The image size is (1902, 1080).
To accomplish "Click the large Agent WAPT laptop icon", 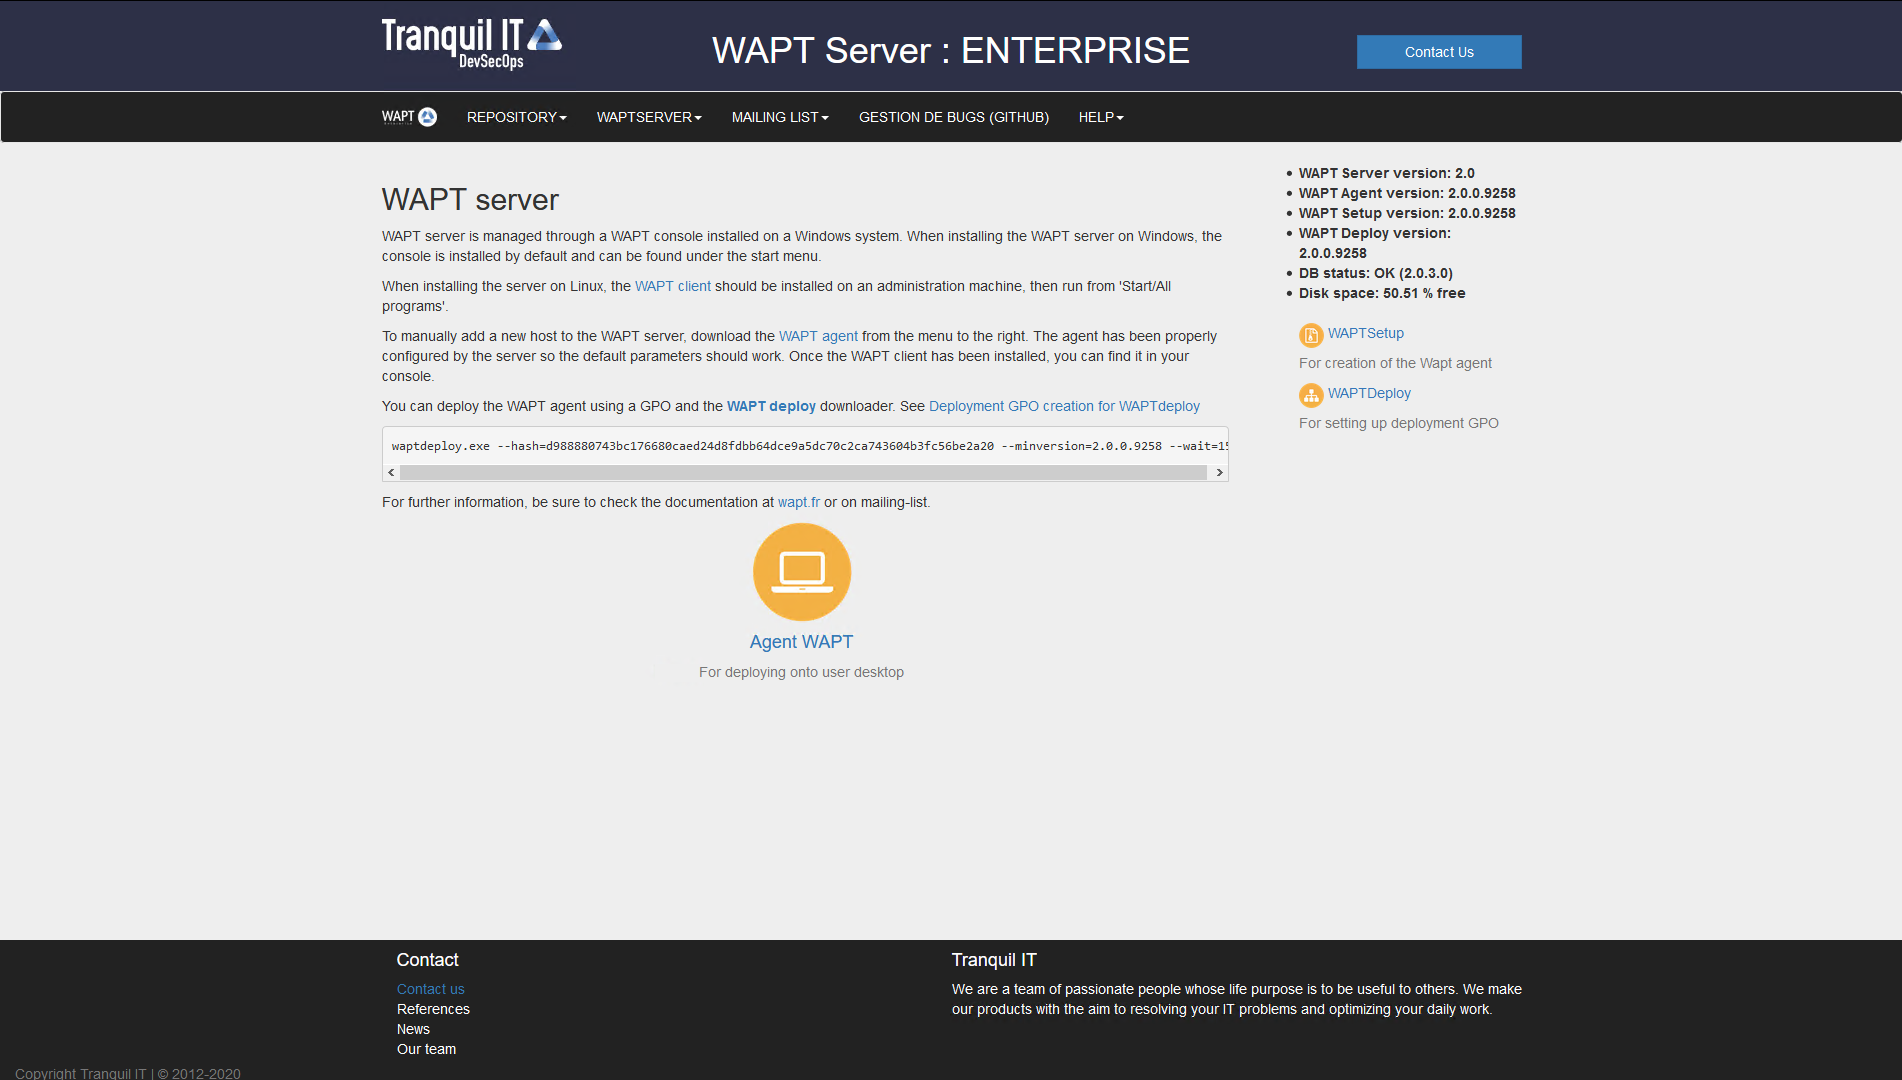I will (x=802, y=572).
